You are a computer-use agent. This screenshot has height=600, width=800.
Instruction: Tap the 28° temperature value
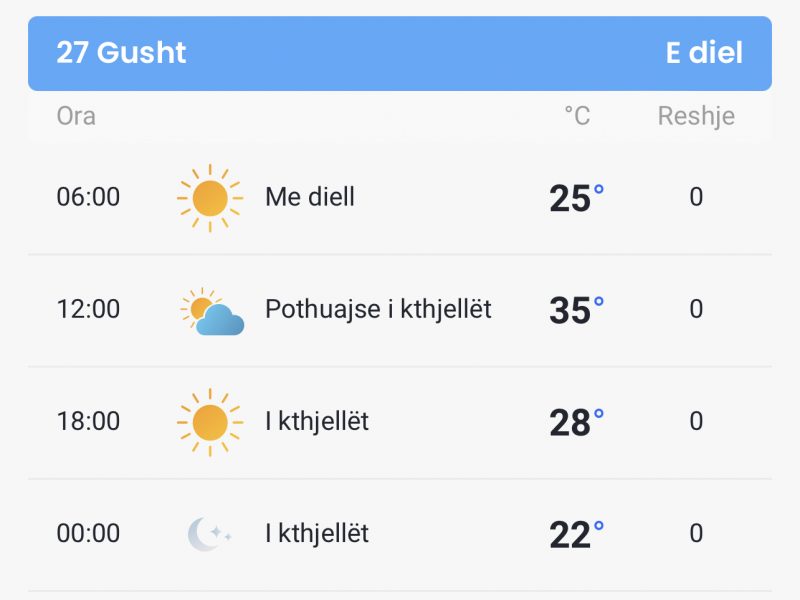[x=576, y=422]
